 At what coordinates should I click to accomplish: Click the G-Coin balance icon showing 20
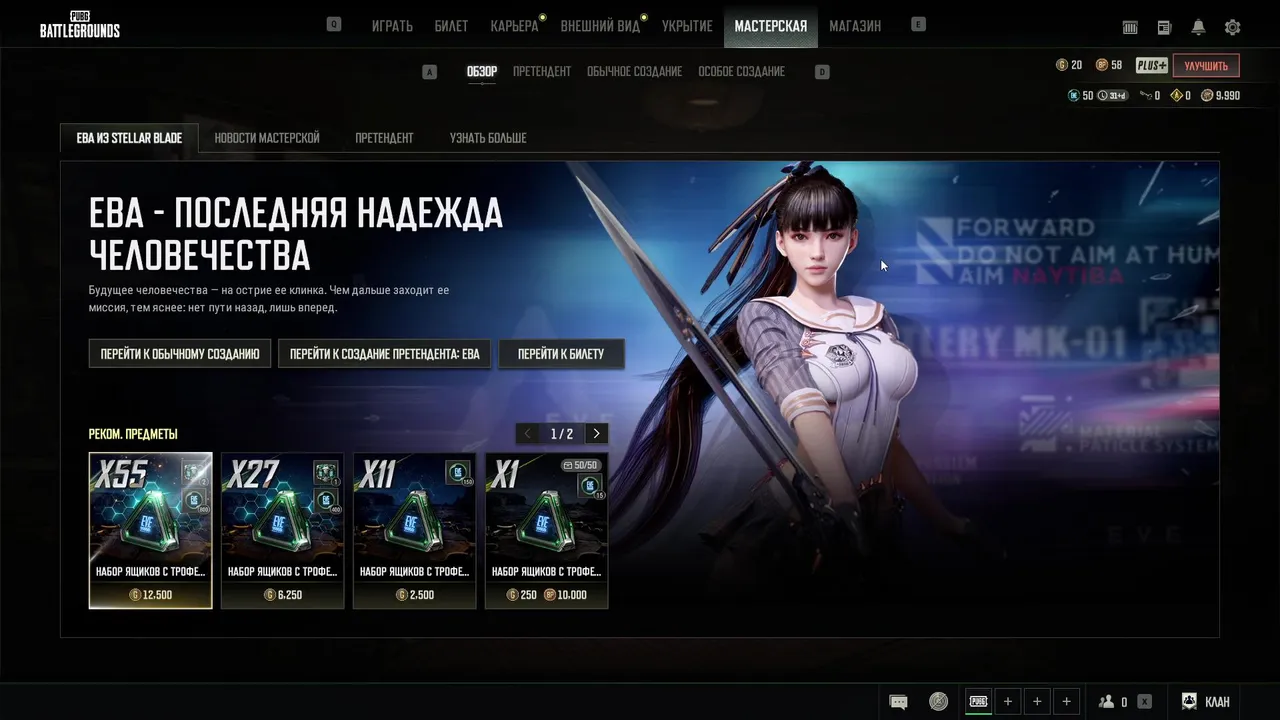pyautogui.click(x=1062, y=65)
